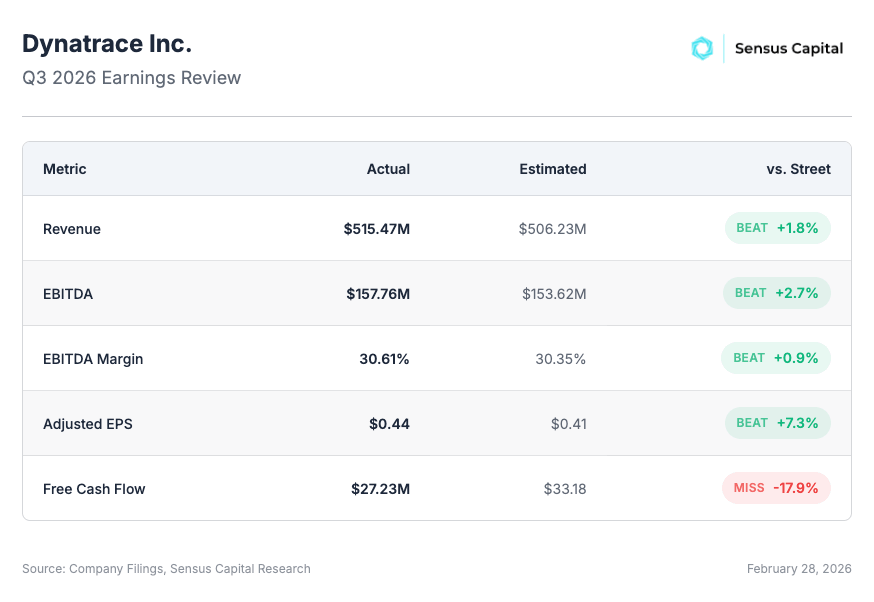Click the BEAT +0.9% margin badge
The width and height of the screenshot is (874, 602).
point(776,358)
